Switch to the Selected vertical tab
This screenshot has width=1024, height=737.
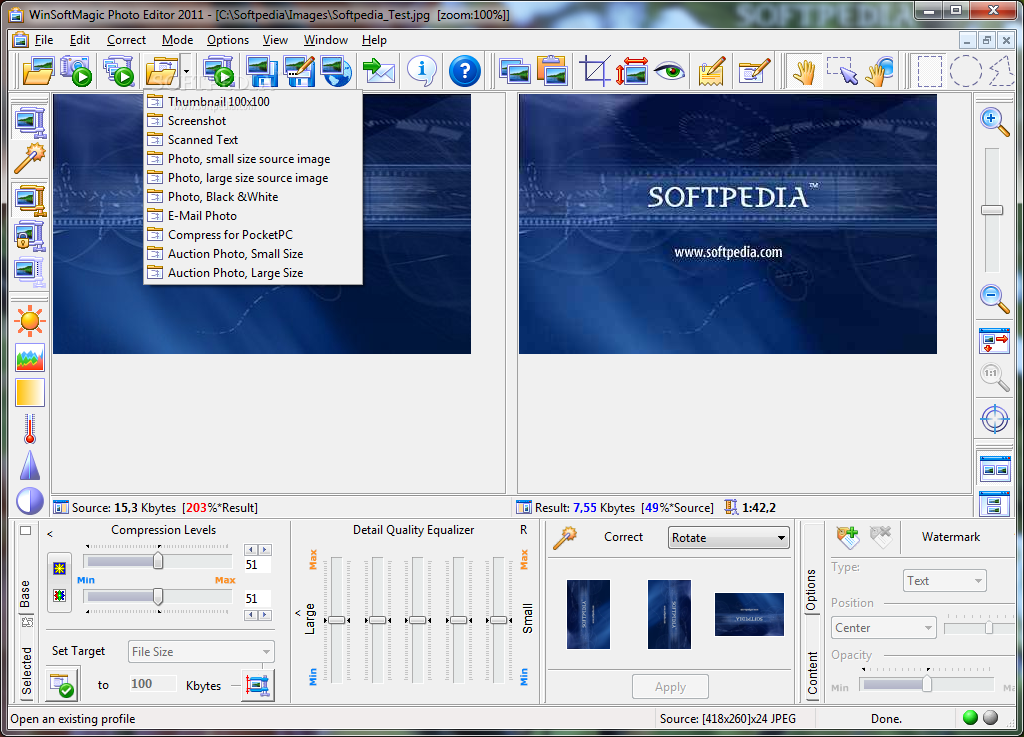pyautogui.click(x=27, y=670)
